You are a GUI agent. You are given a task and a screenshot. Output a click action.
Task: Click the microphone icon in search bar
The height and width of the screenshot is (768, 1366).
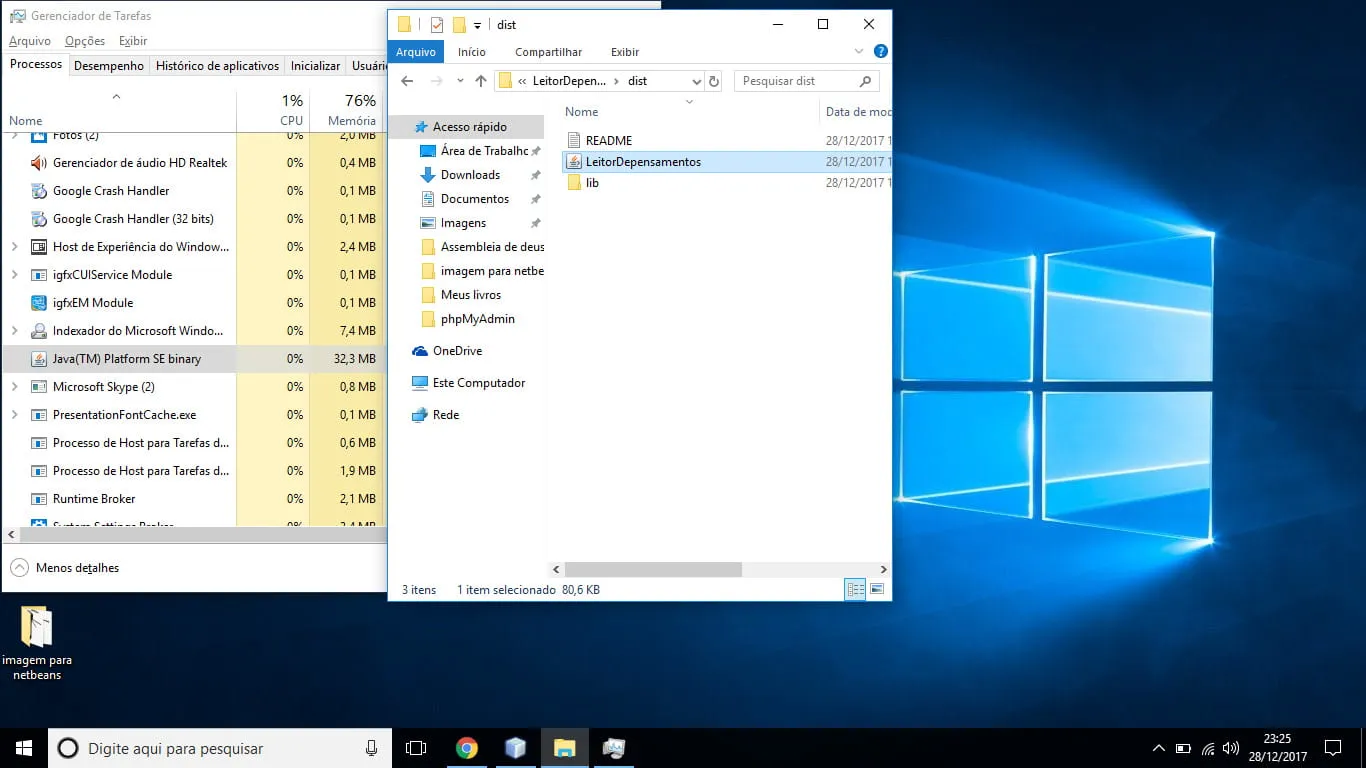(x=371, y=748)
